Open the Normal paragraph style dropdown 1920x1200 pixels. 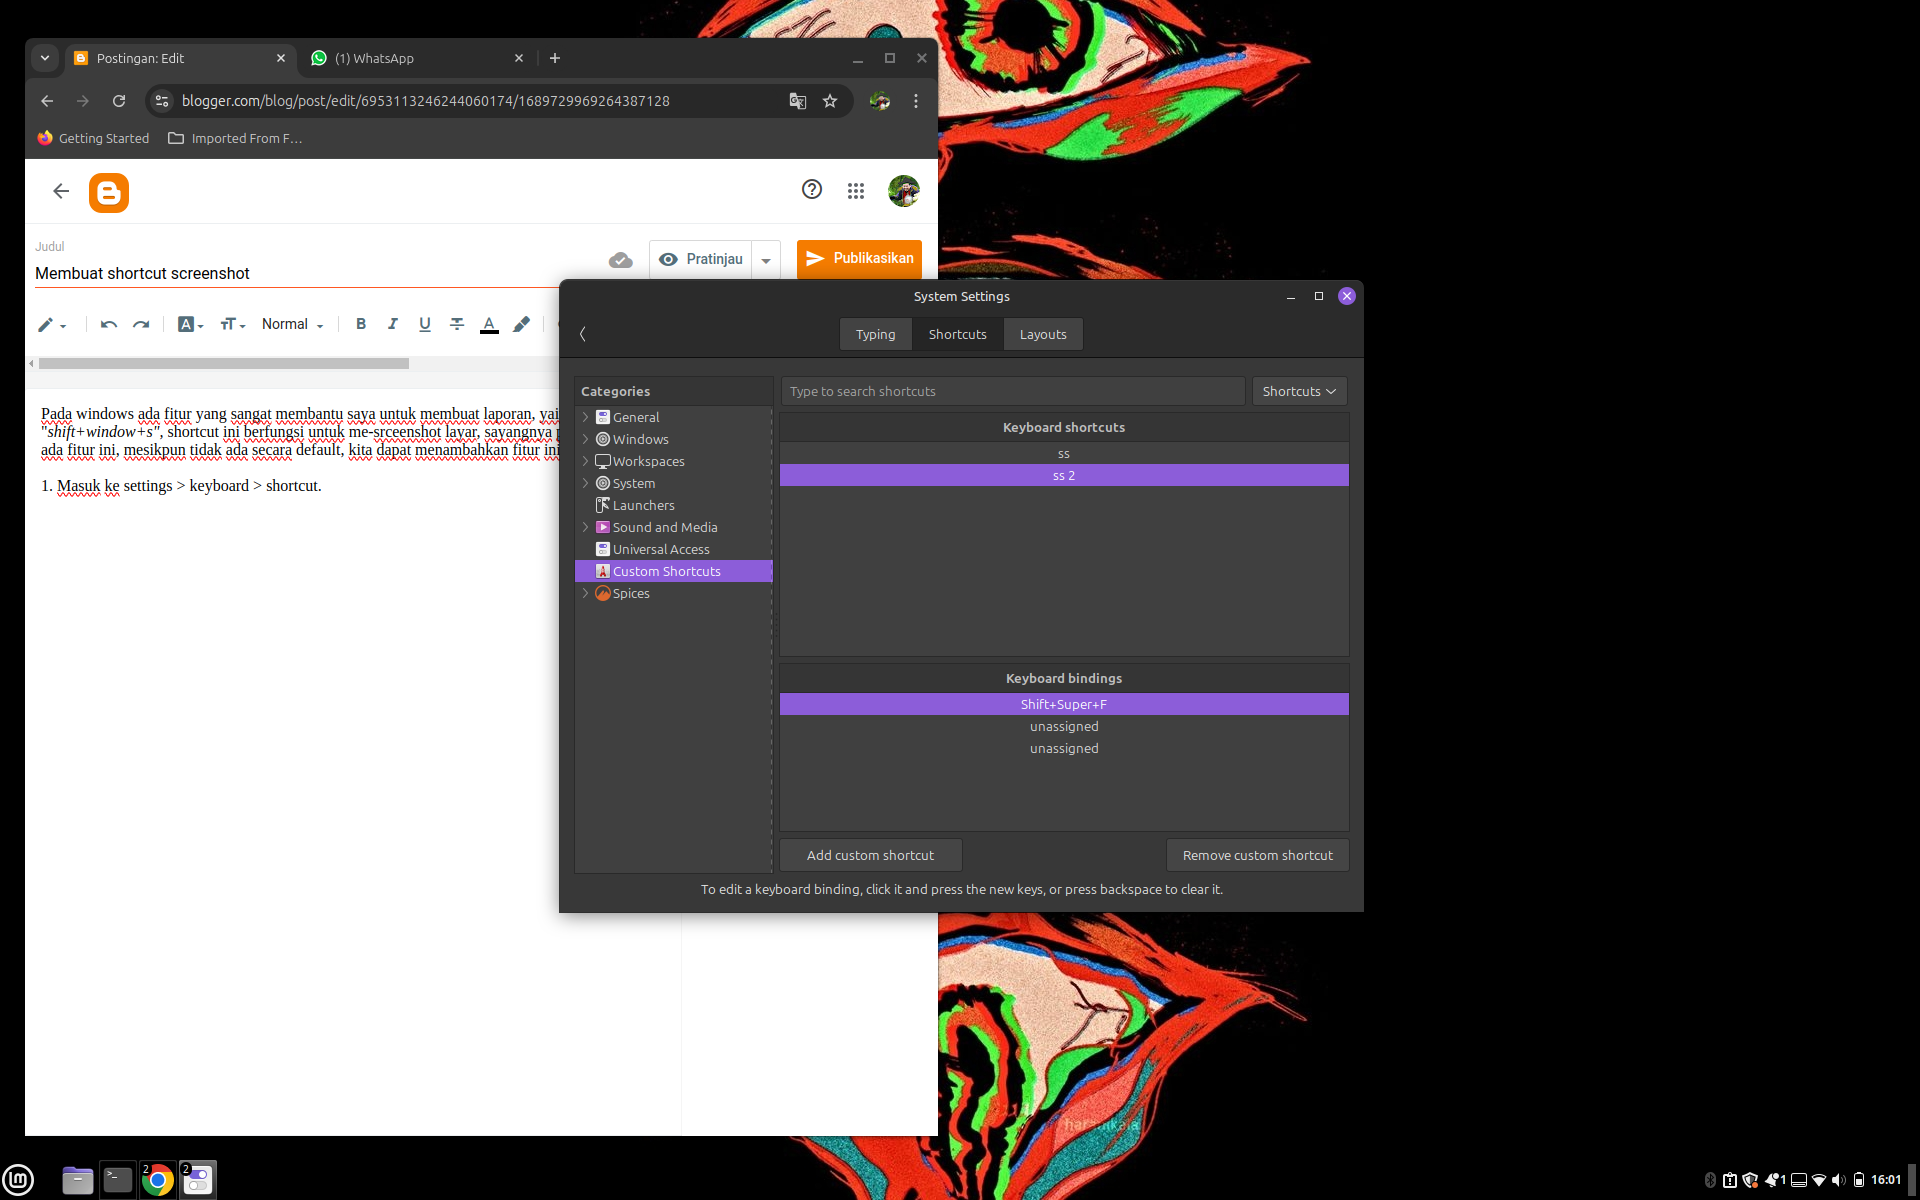pyautogui.click(x=292, y=324)
